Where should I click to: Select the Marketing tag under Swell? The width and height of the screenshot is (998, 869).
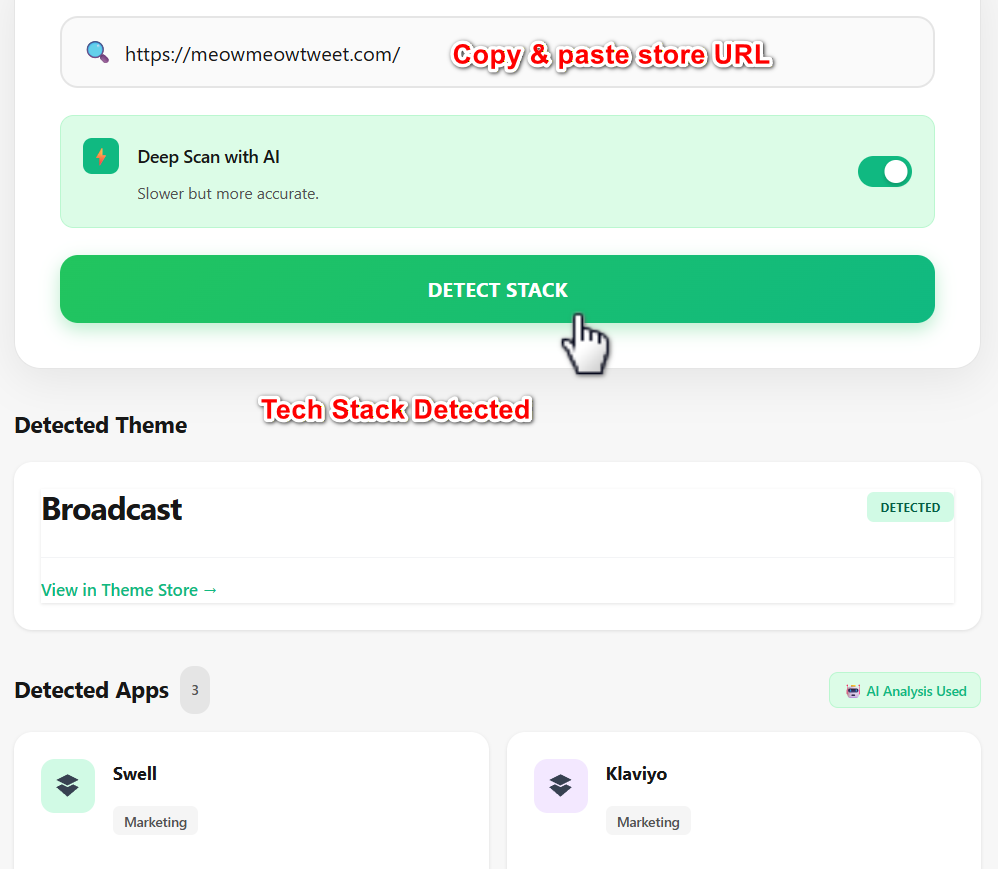(155, 821)
